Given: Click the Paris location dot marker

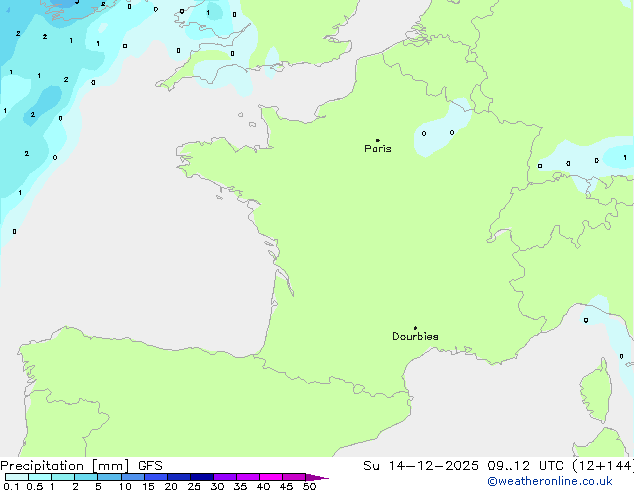Looking at the screenshot, I should click(x=378, y=140).
